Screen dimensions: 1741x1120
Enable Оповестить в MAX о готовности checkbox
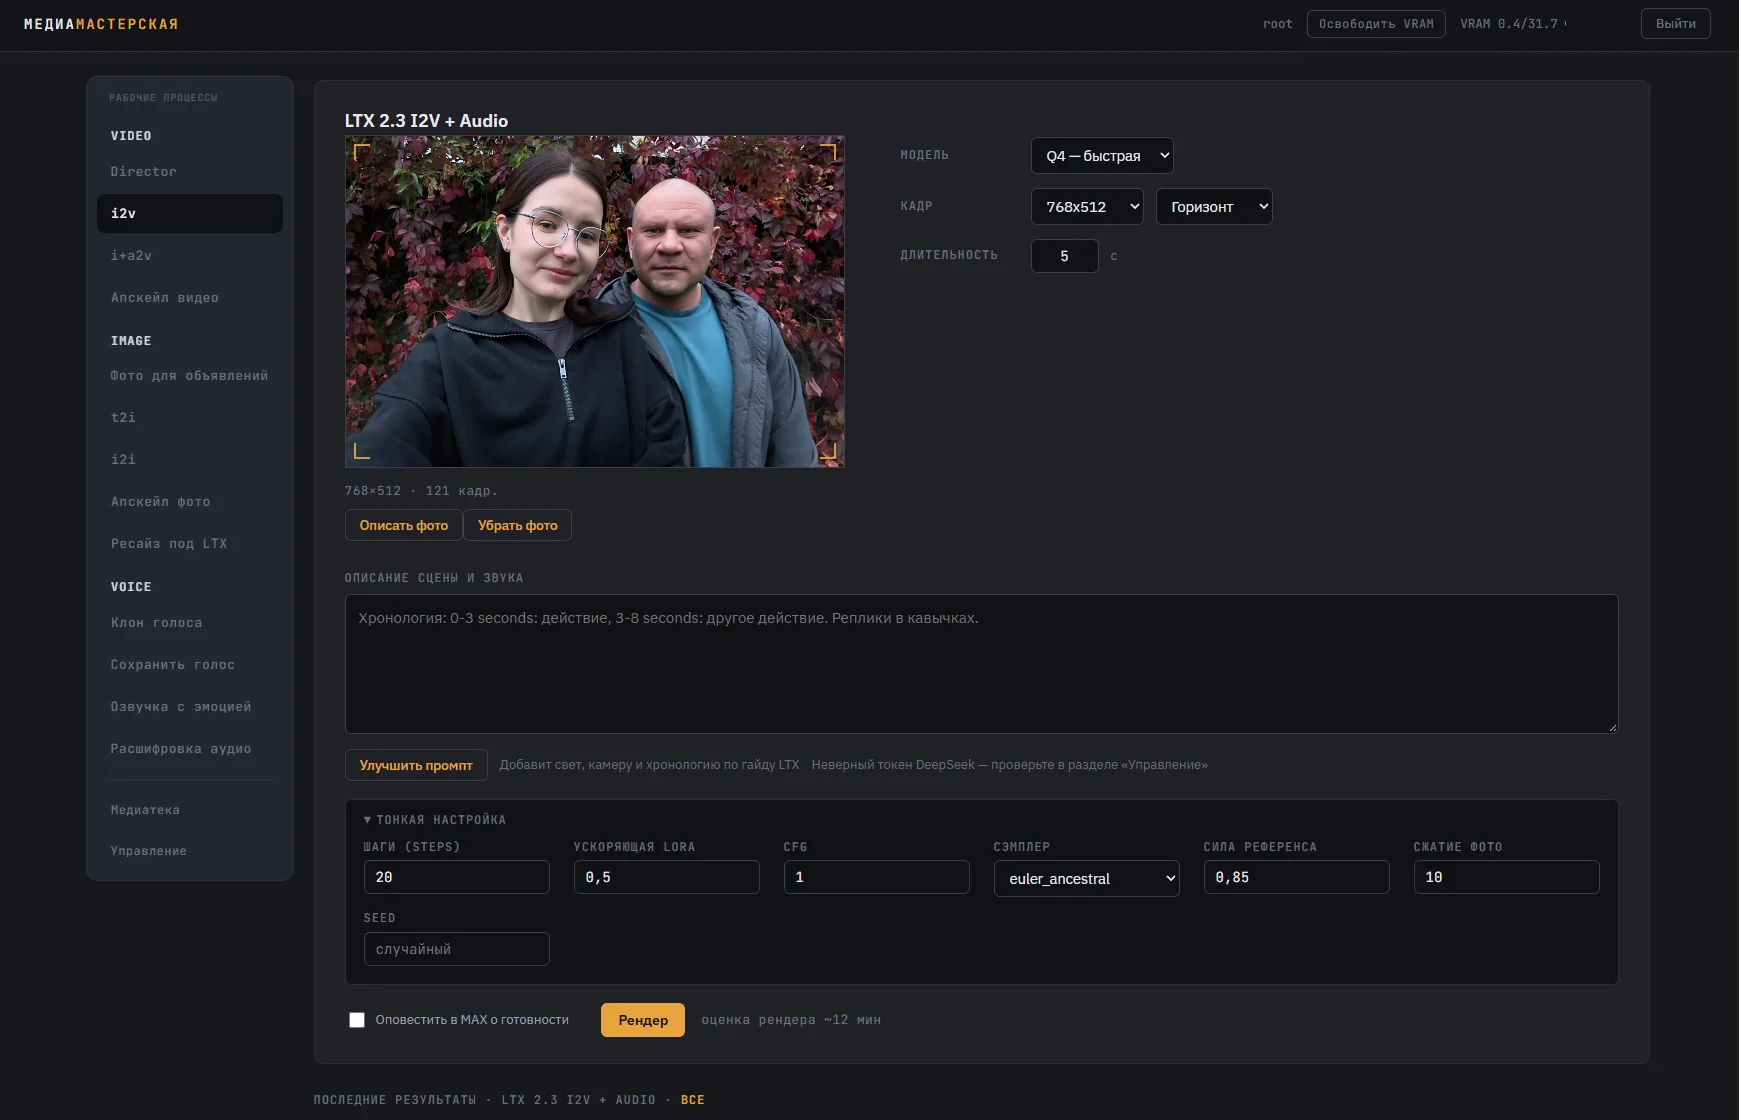(357, 1020)
